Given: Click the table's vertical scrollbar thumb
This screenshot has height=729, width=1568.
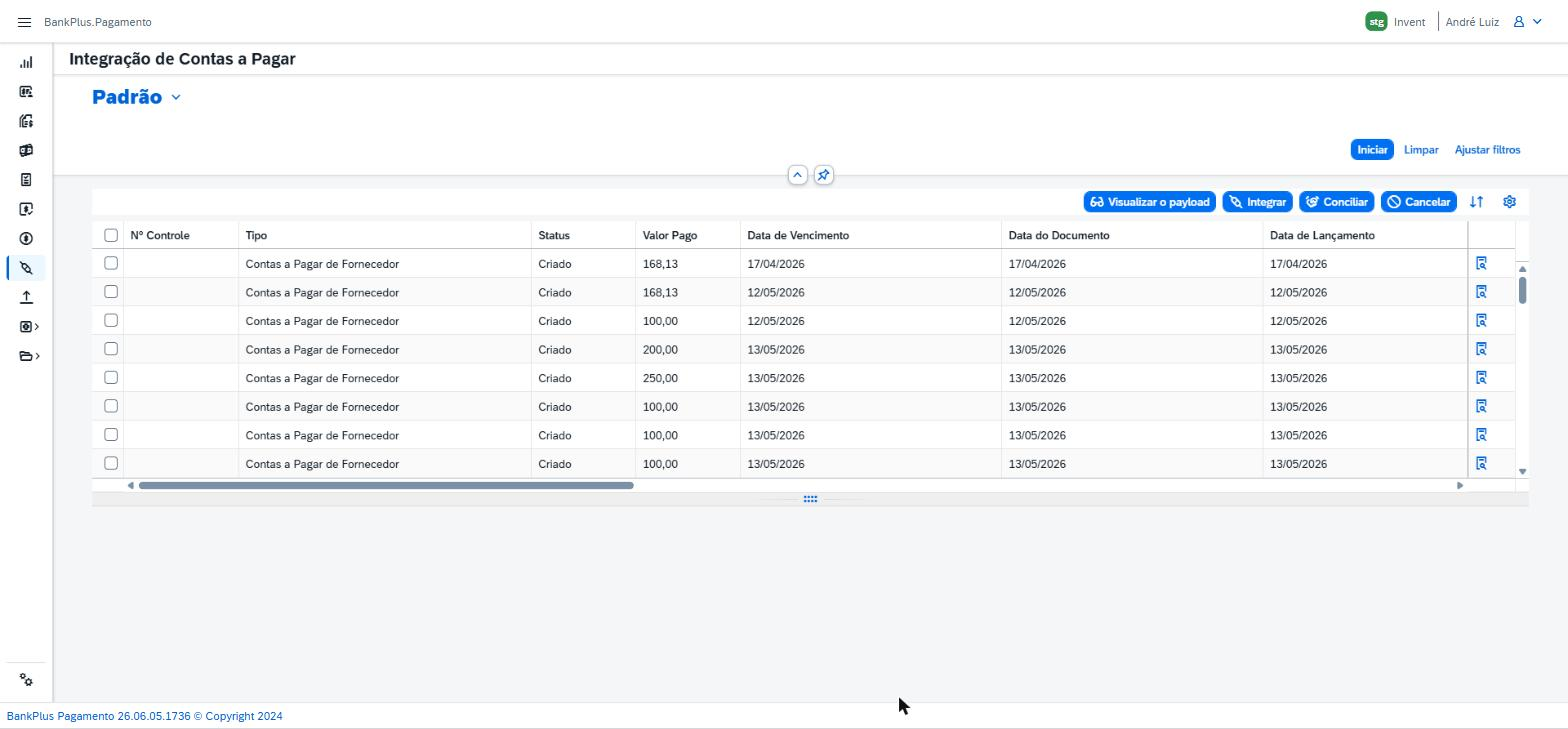Looking at the screenshot, I should 1522,290.
